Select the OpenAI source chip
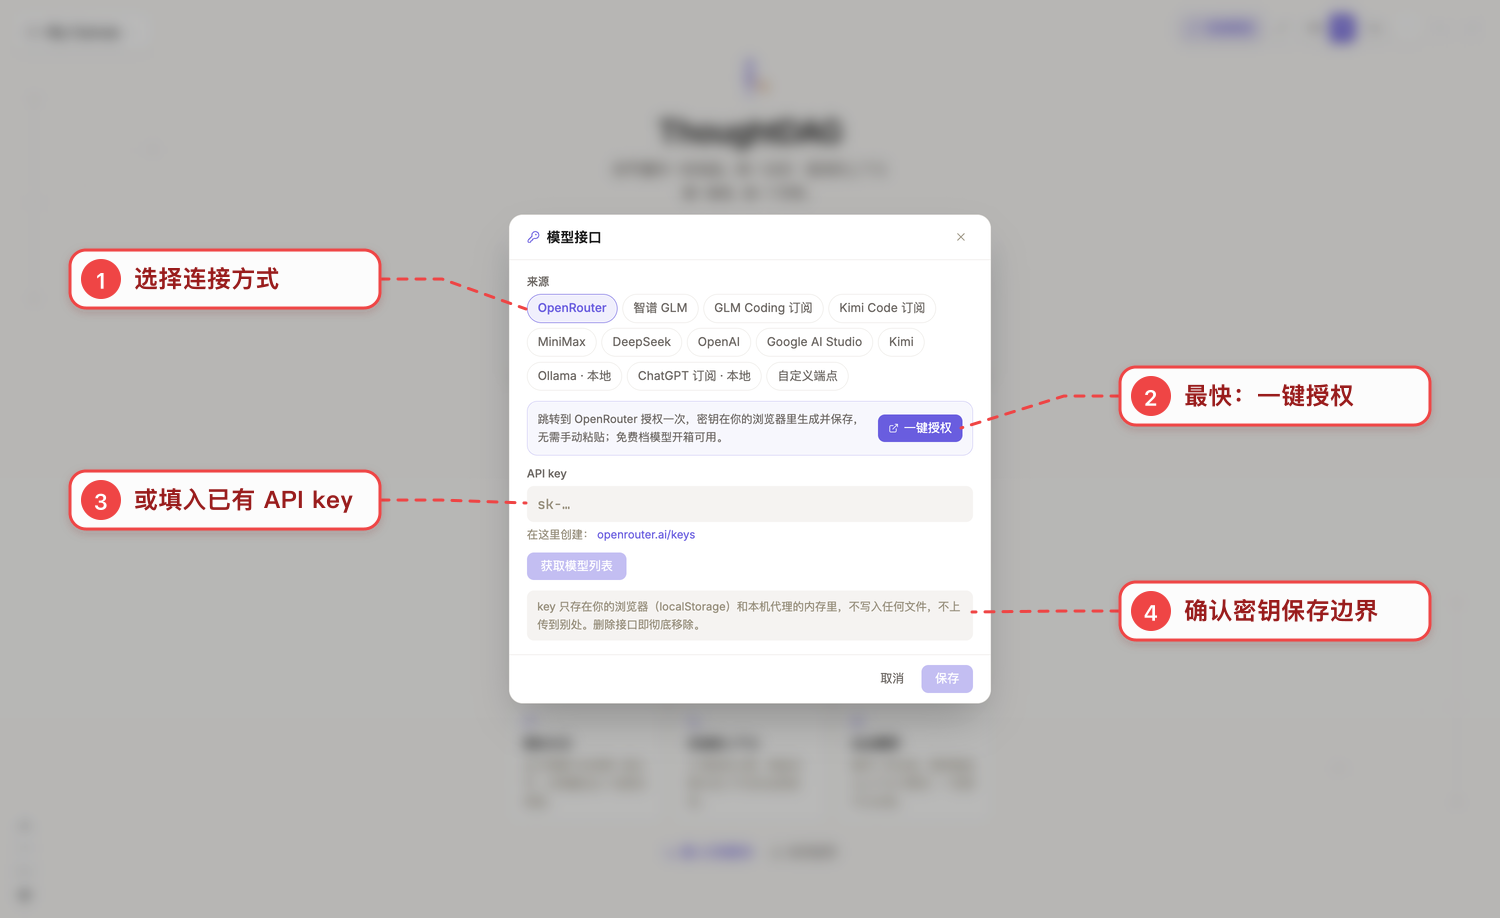 719,342
